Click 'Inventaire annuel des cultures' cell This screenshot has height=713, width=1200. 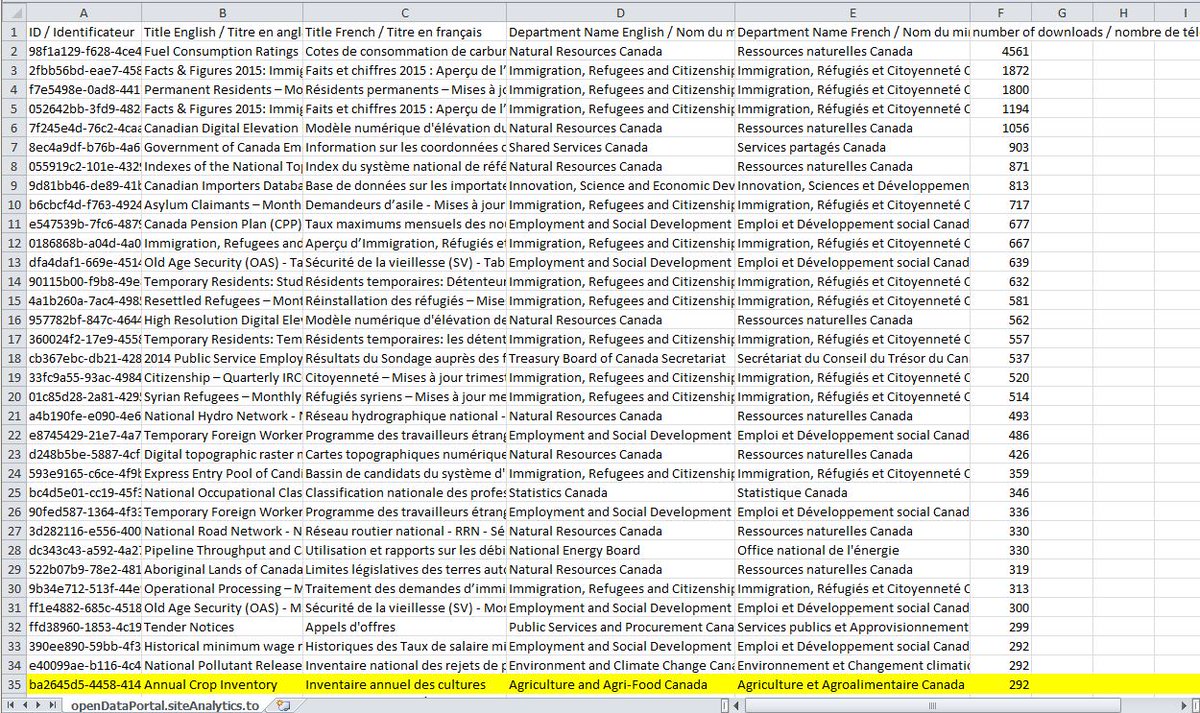(404, 684)
